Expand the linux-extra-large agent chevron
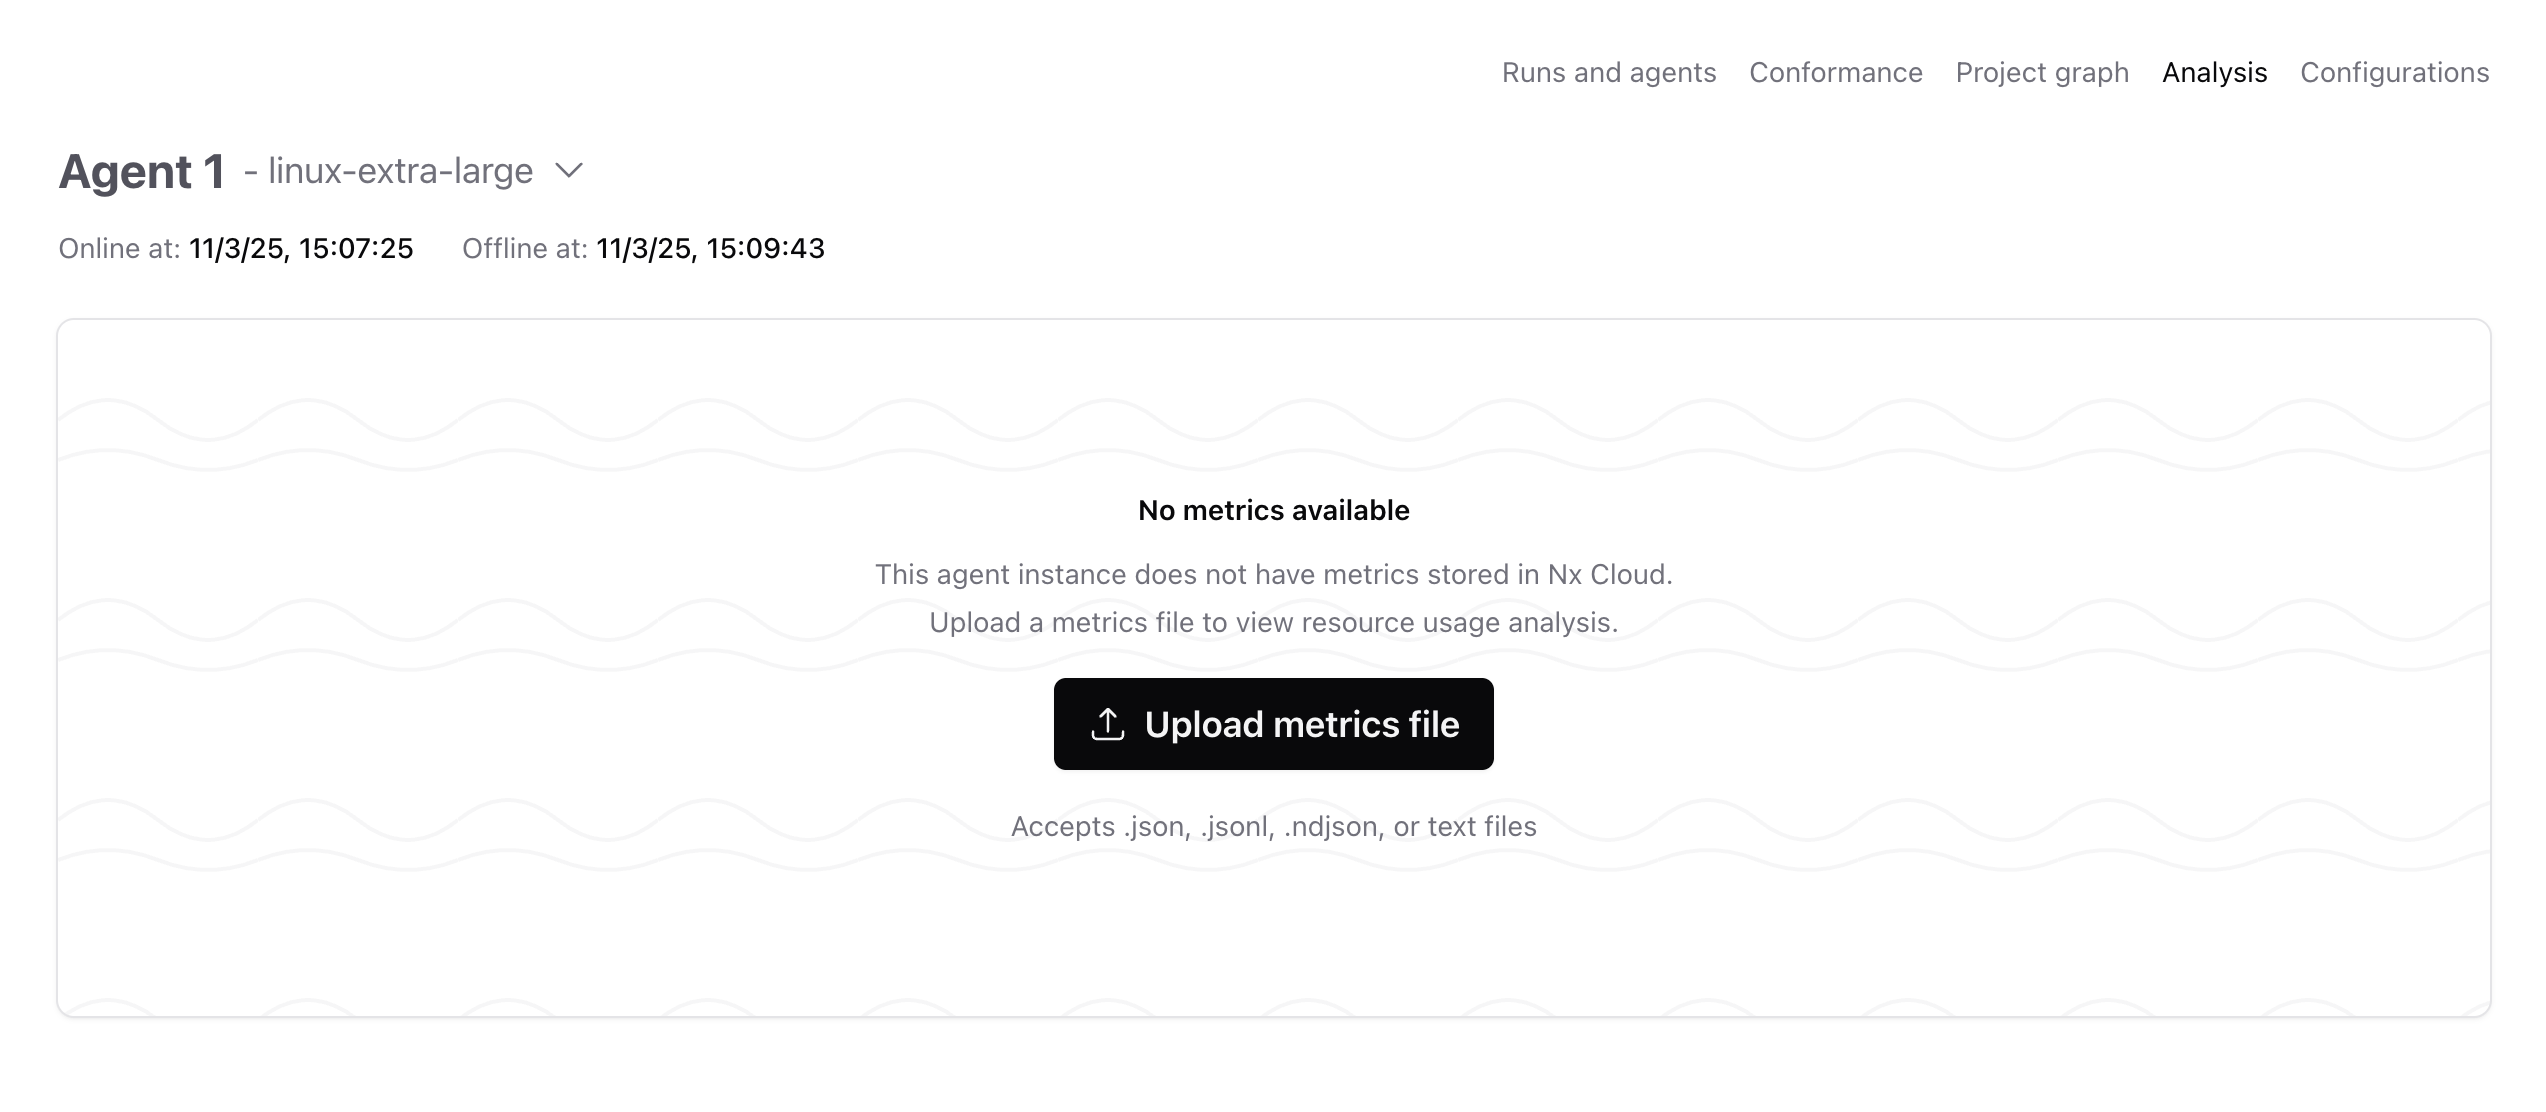 pos(568,171)
